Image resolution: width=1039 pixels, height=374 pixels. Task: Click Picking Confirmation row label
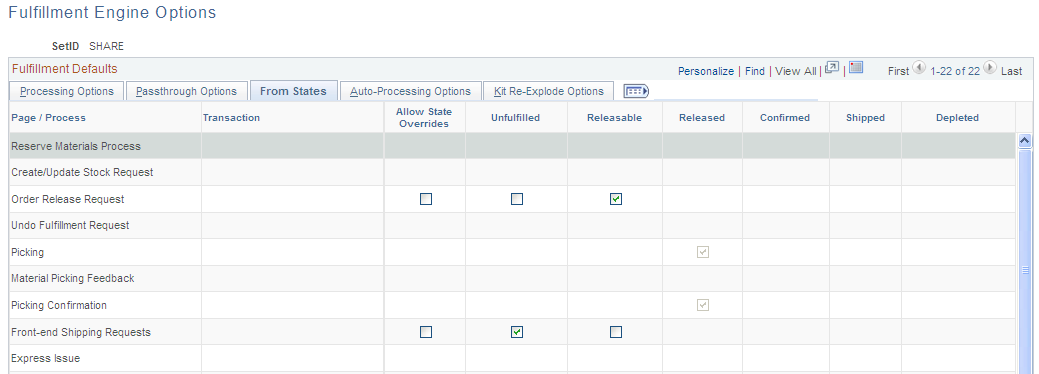(x=59, y=306)
